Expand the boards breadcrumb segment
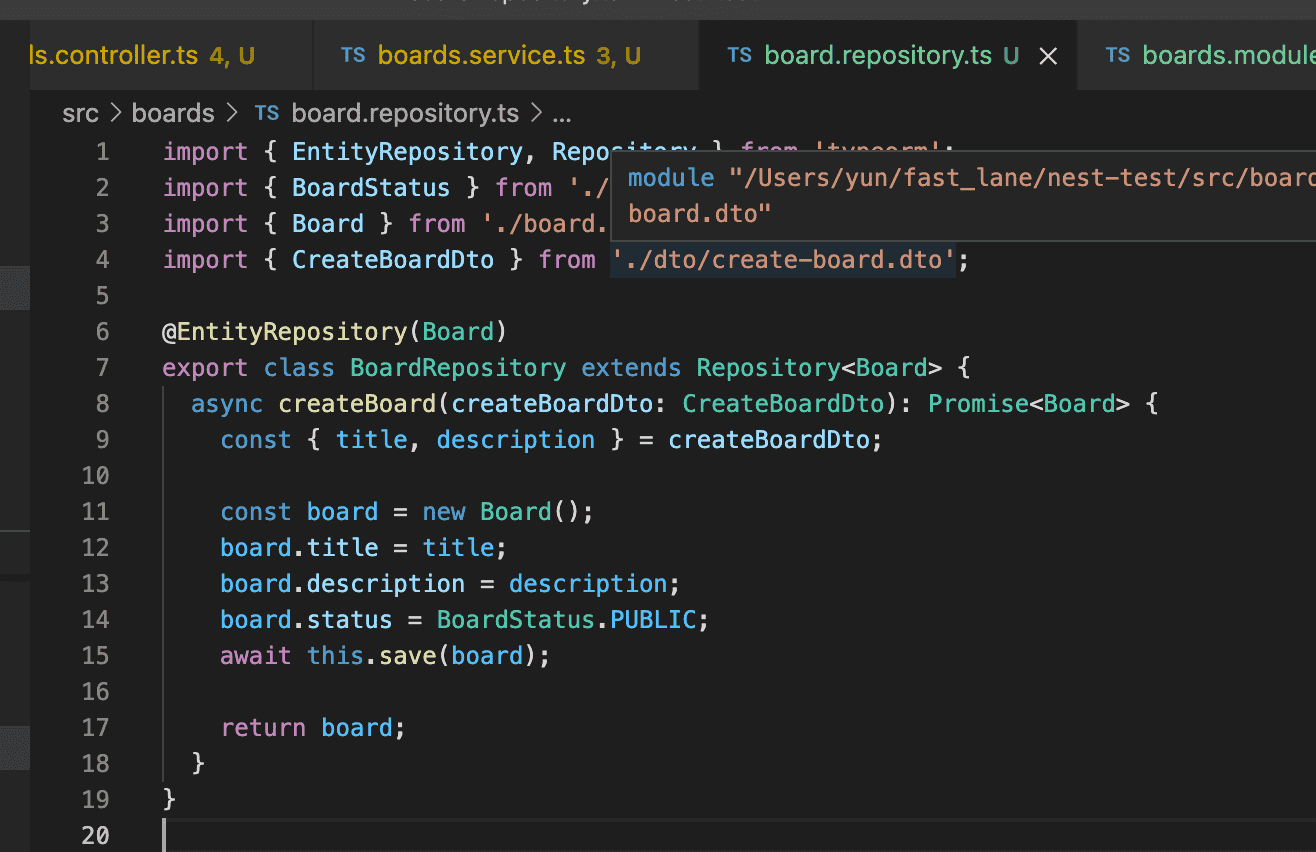1316x852 pixels. click(x=173, y=113)
